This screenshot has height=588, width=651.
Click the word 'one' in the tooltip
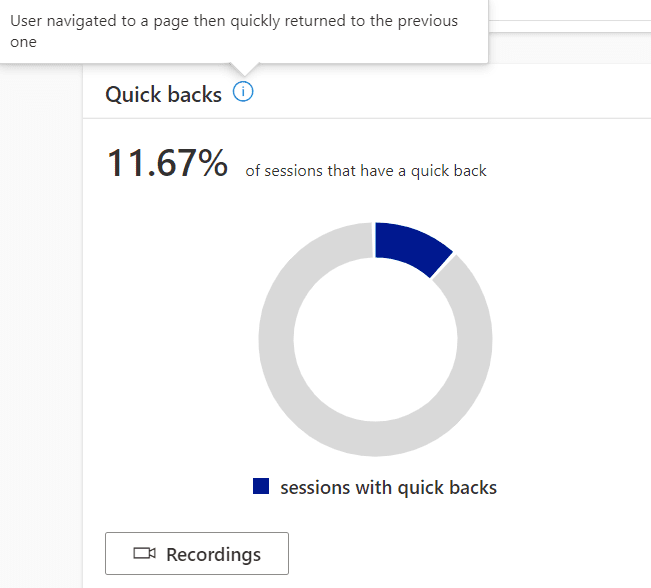click(x=23, y=42)
